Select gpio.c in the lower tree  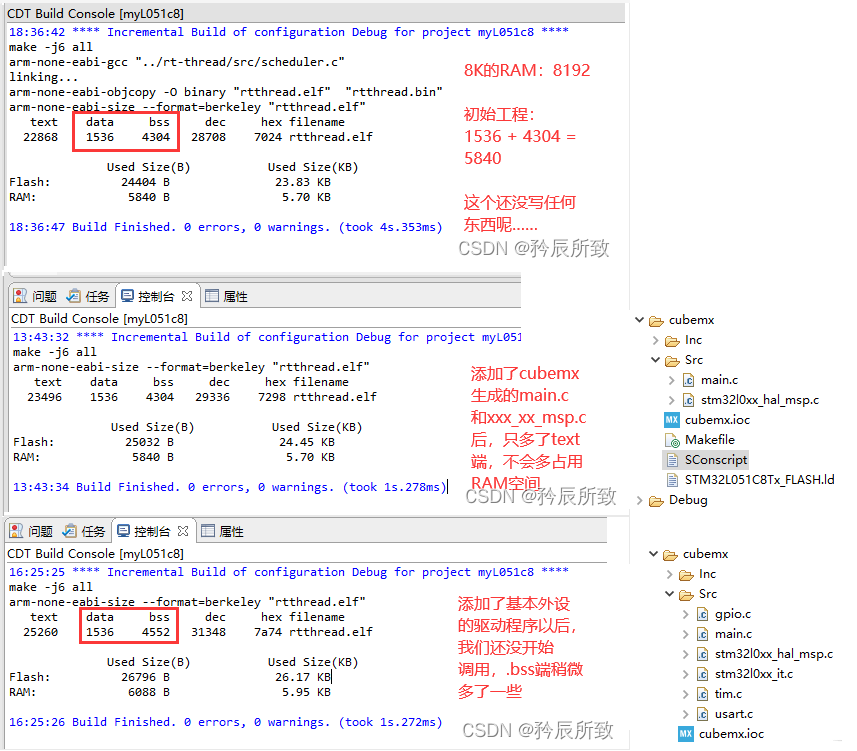(x=733, y=614)
